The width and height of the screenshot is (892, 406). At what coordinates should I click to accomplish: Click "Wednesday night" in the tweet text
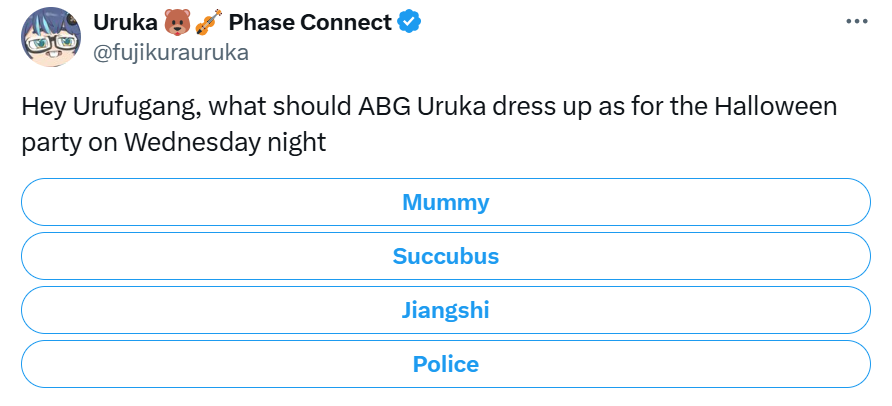point(227,142)
